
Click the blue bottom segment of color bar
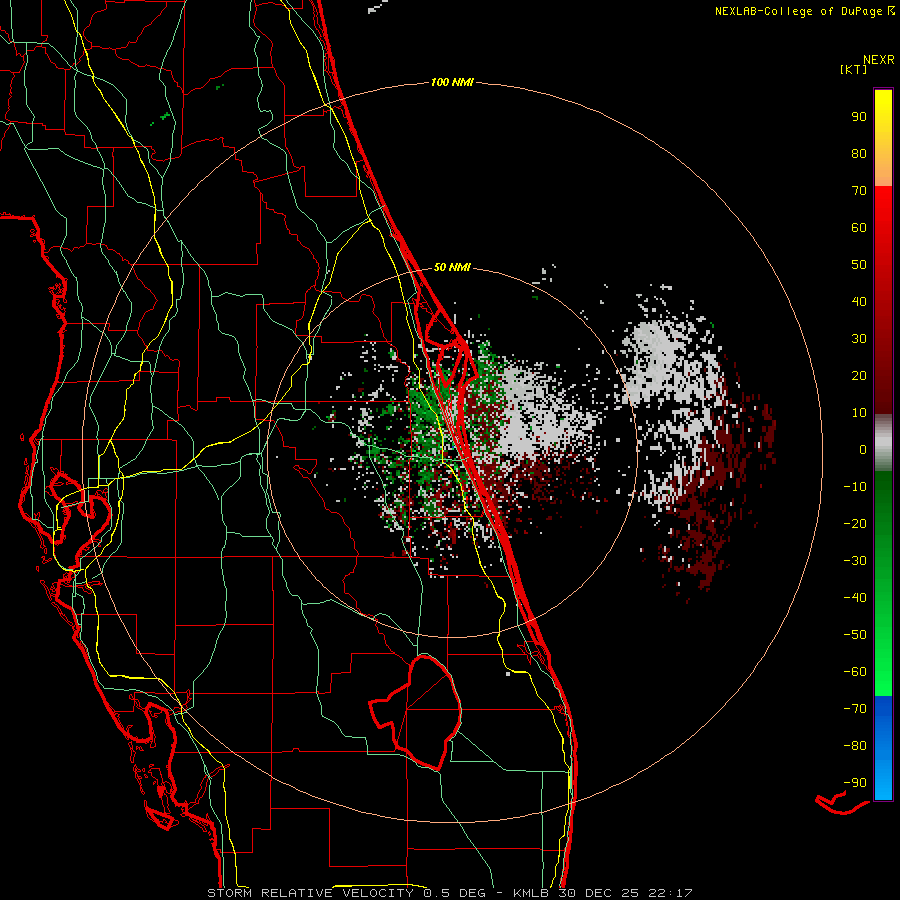(x=883, y=748)
